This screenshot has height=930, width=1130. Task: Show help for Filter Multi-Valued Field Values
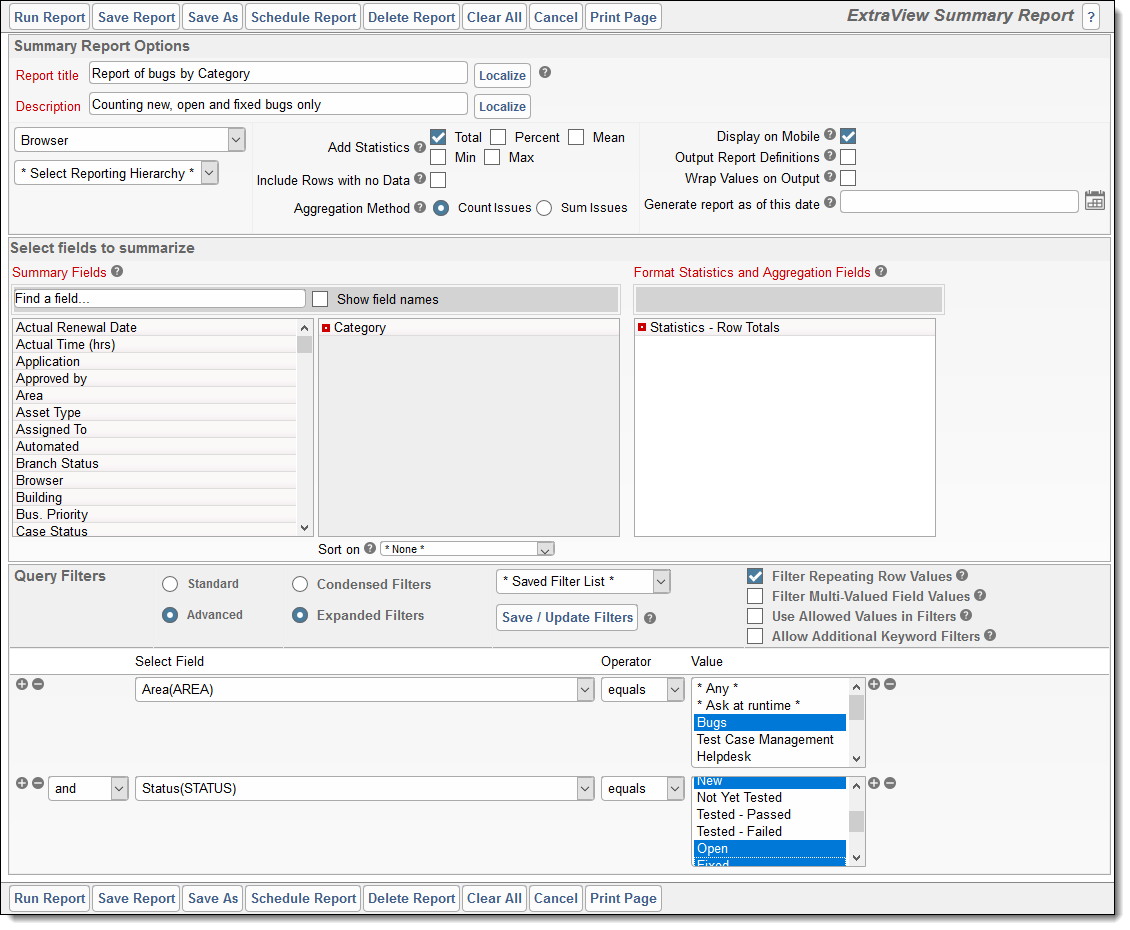979,595
